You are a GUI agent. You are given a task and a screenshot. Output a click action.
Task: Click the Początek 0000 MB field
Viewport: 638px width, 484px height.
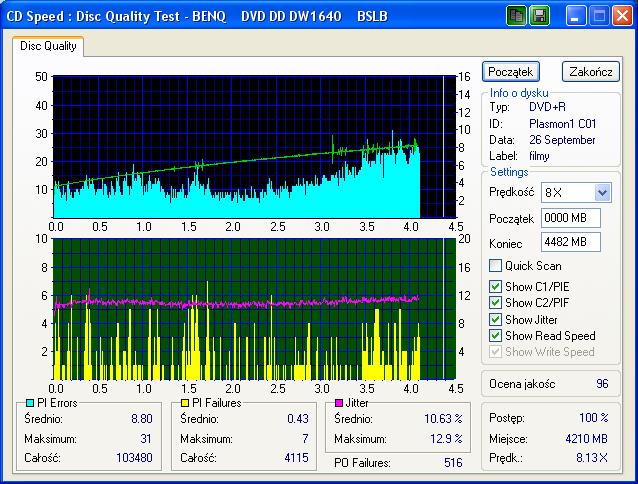tap(570, 218)
